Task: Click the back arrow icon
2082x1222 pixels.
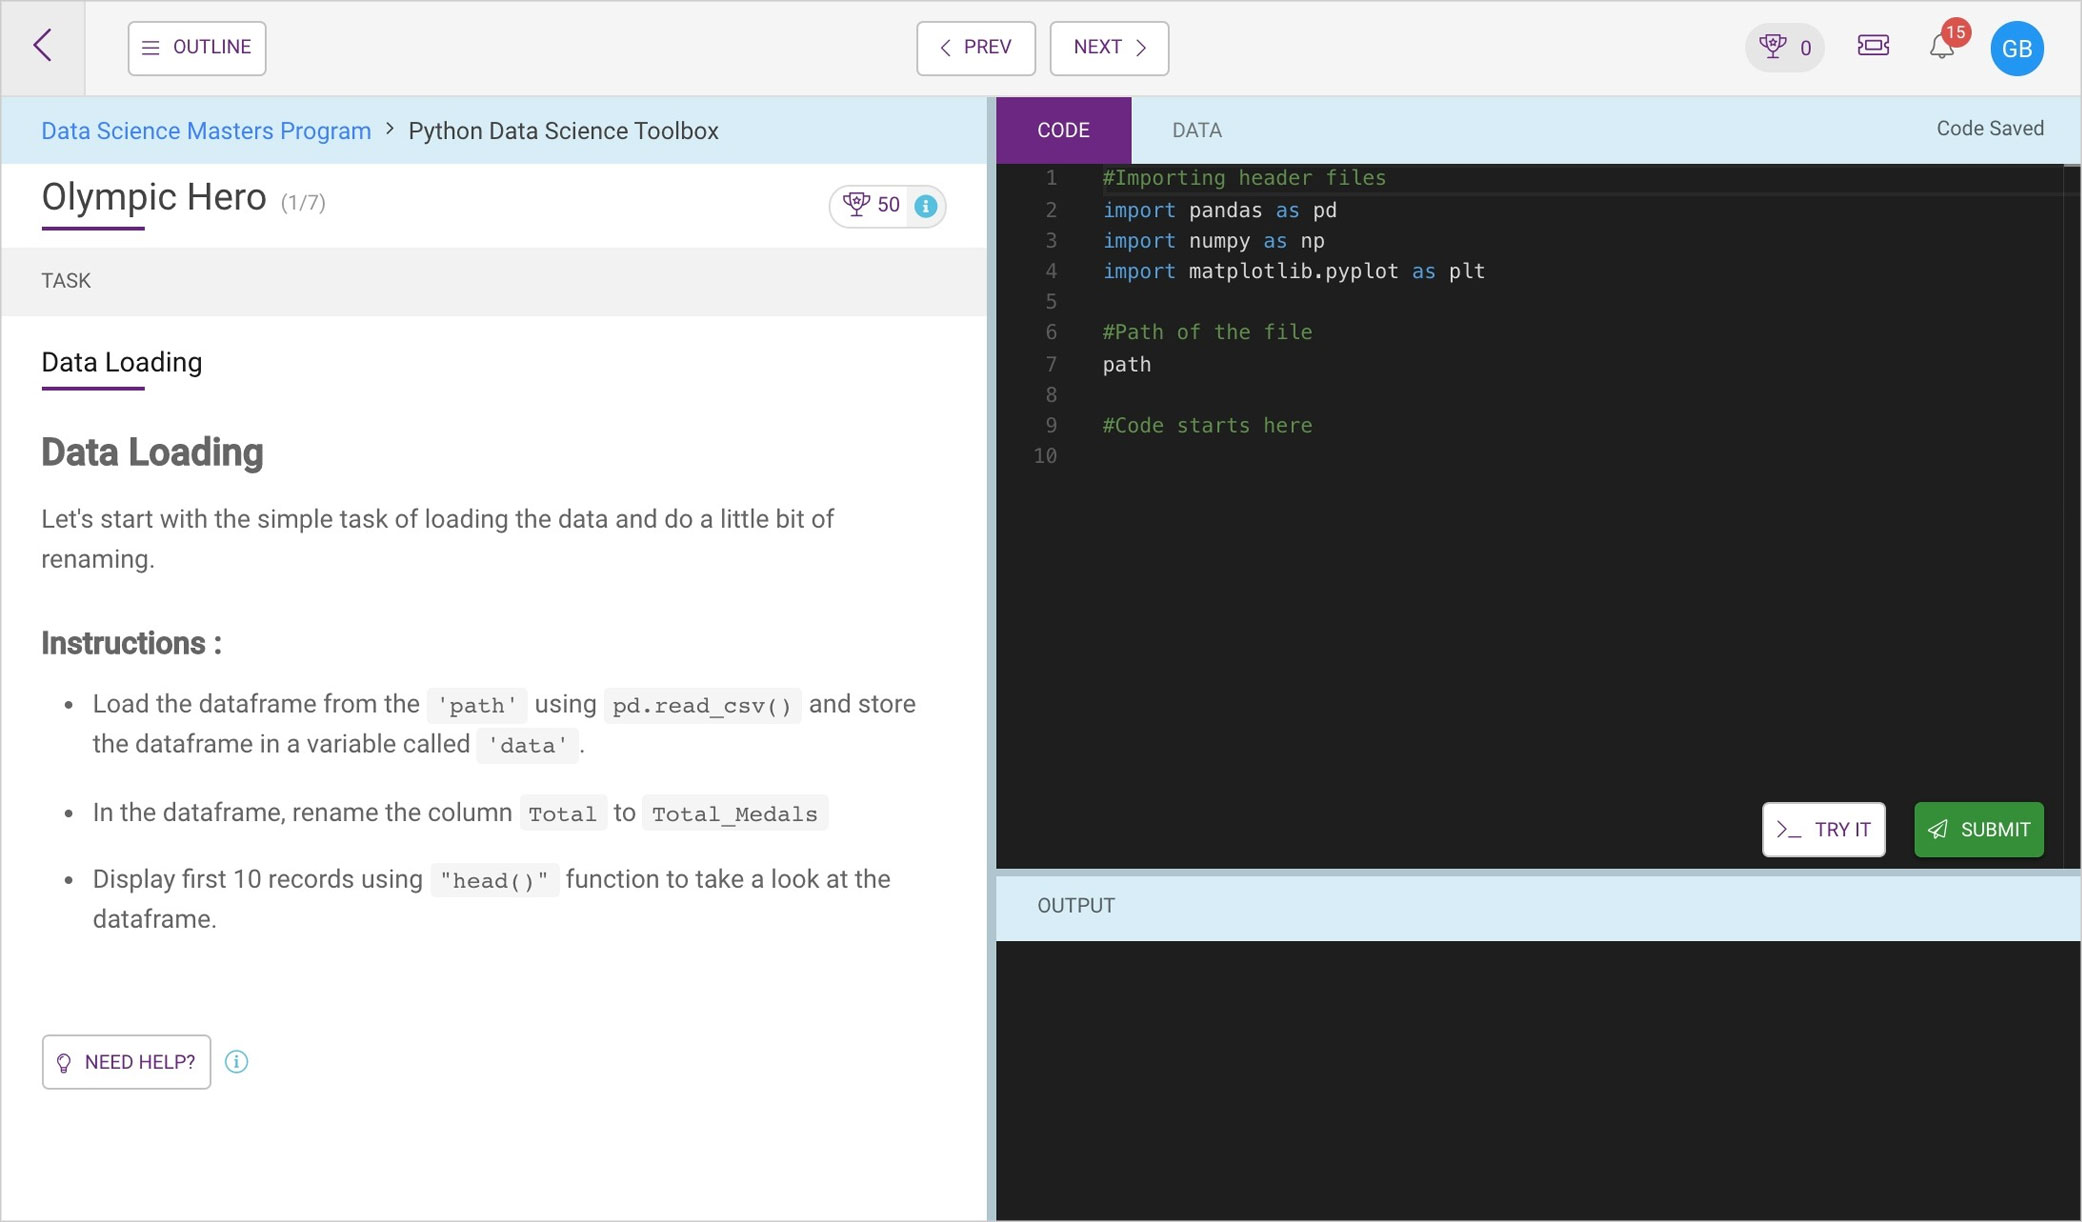Action: 42,46
